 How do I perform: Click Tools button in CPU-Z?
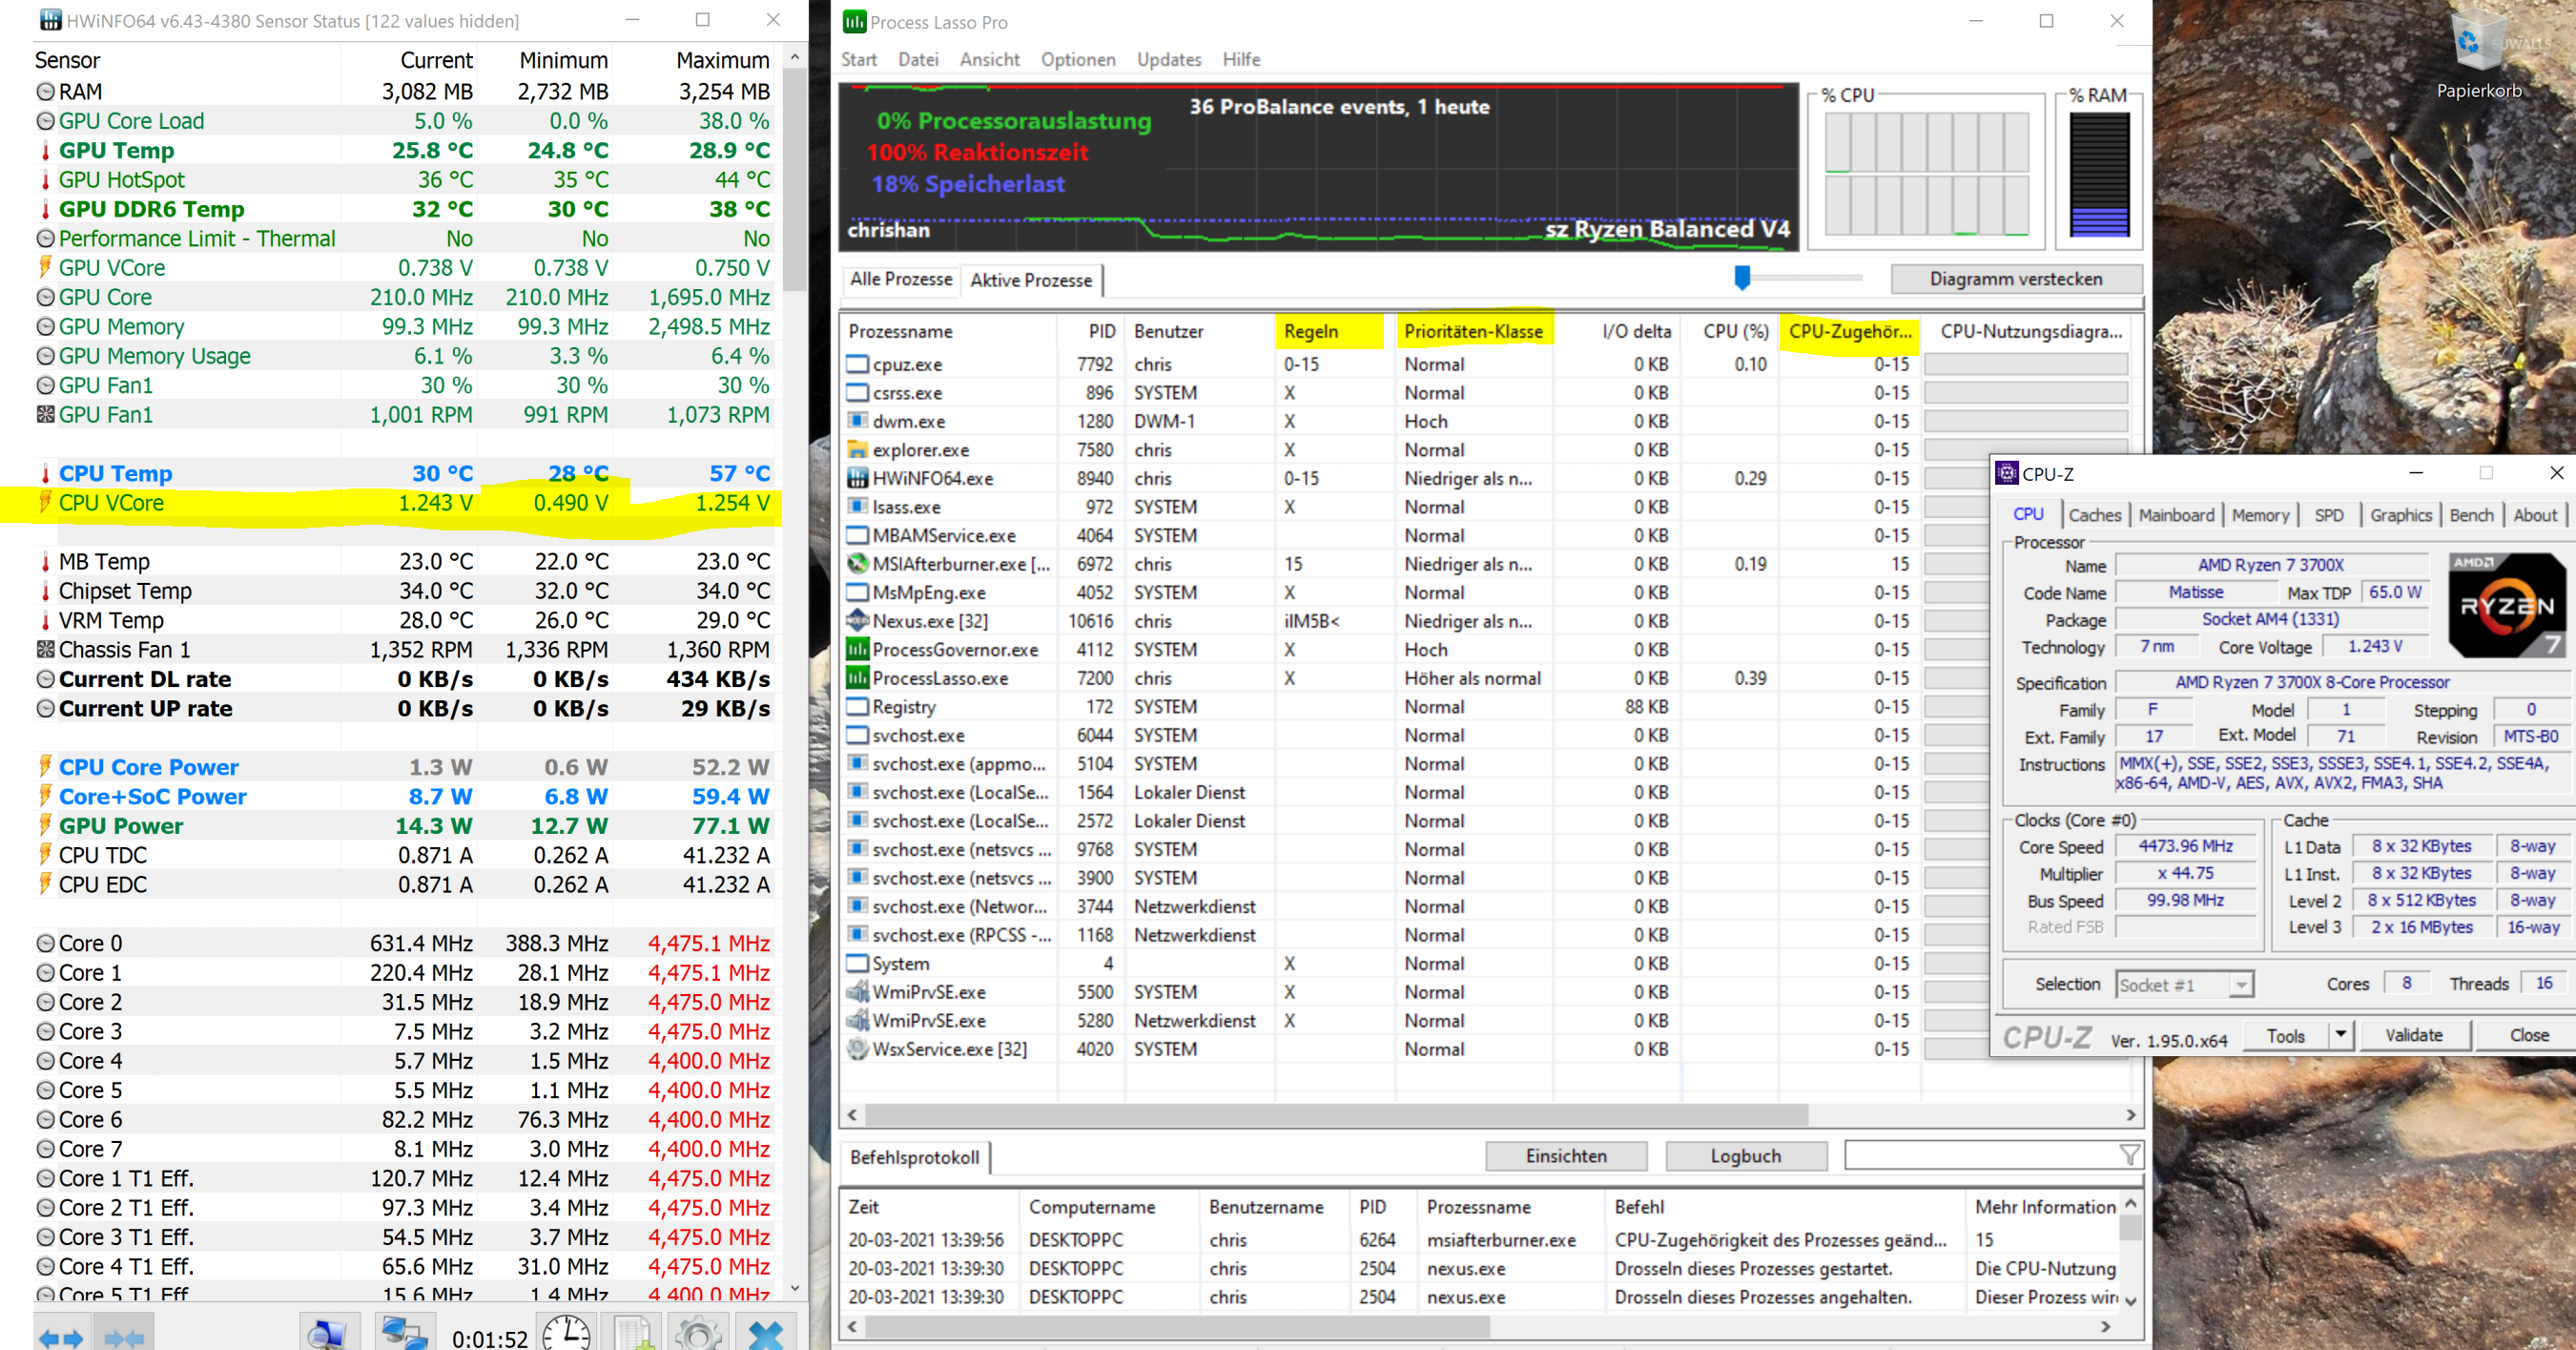2285,1035
